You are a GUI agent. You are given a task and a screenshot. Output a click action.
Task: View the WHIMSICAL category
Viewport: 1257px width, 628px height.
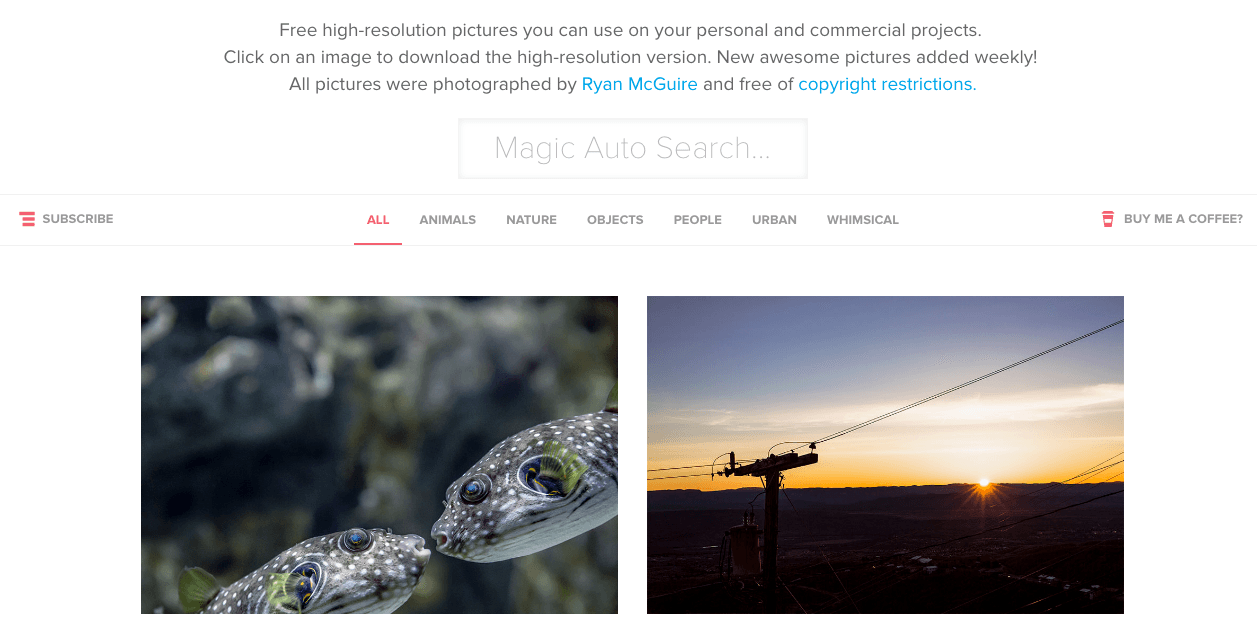coord(862,220)
